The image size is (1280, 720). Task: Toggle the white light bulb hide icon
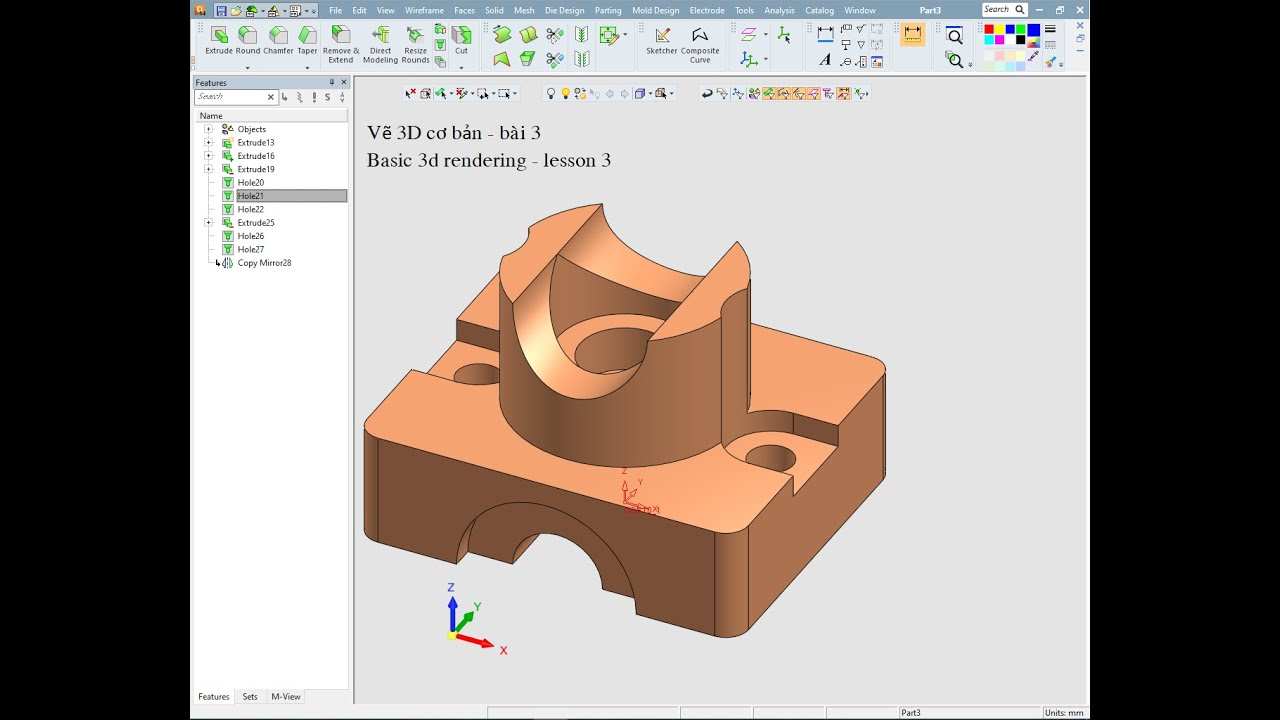coord(550,94)
